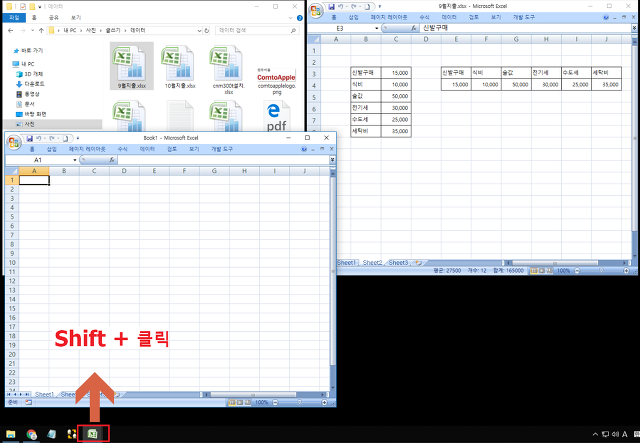The image size is (640, 443).
Task: Expand the File Explorer ribbon chevron
Action: click(290, 18)
